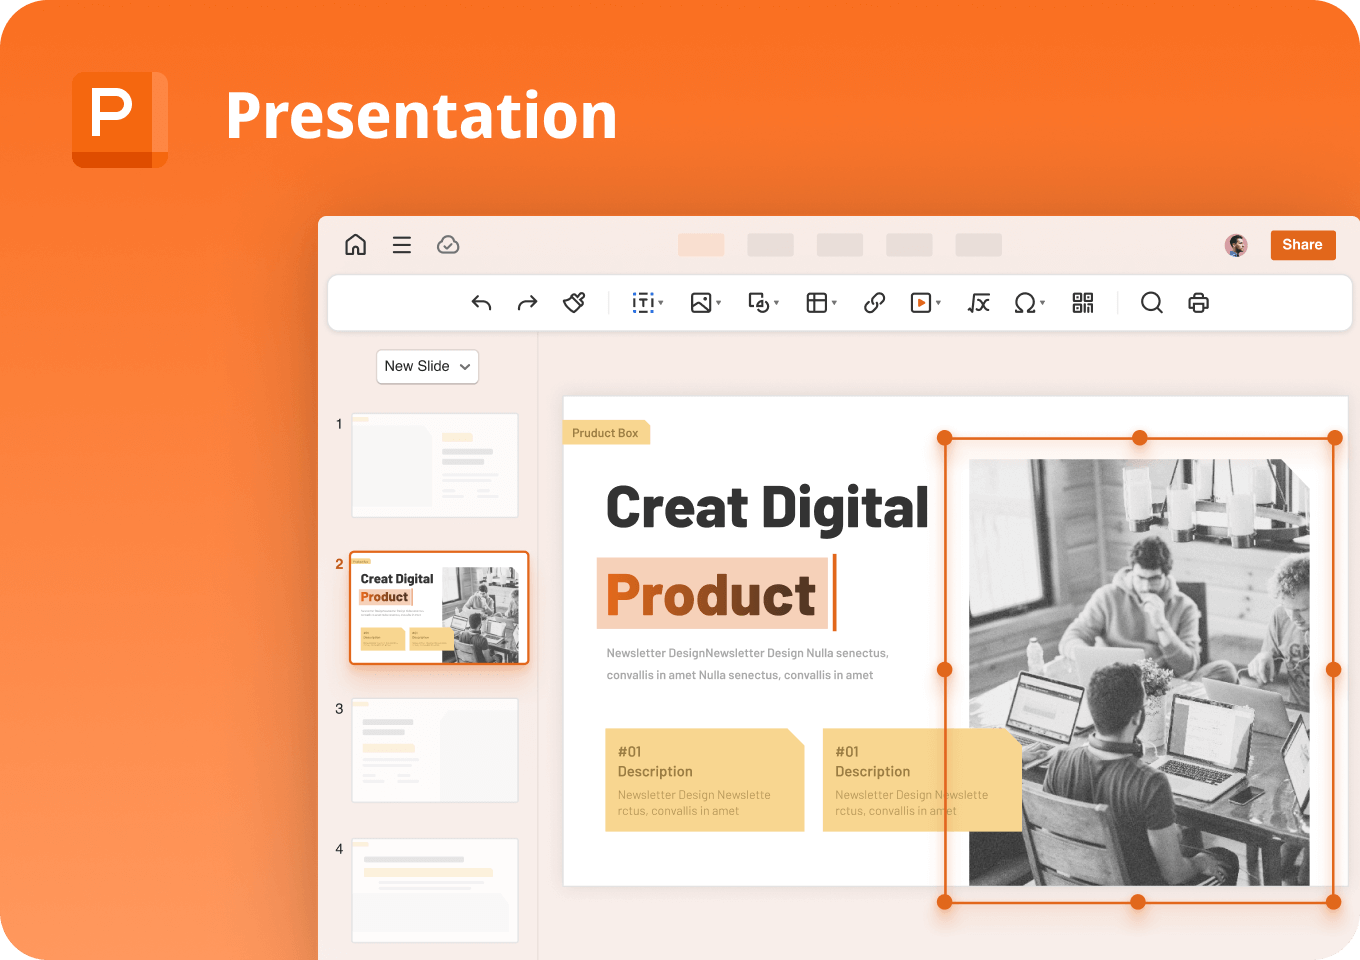Select slide 3 thumbnail
The image size is (1360, 960).
(434, 750)
